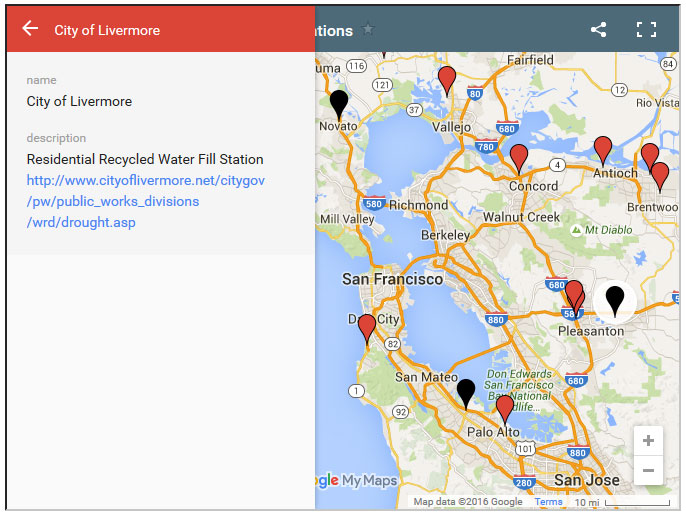The width and height of the screenshot is (686, 519).
Task: Click the City of Livermore panel title
Action: tap(107, 30)
